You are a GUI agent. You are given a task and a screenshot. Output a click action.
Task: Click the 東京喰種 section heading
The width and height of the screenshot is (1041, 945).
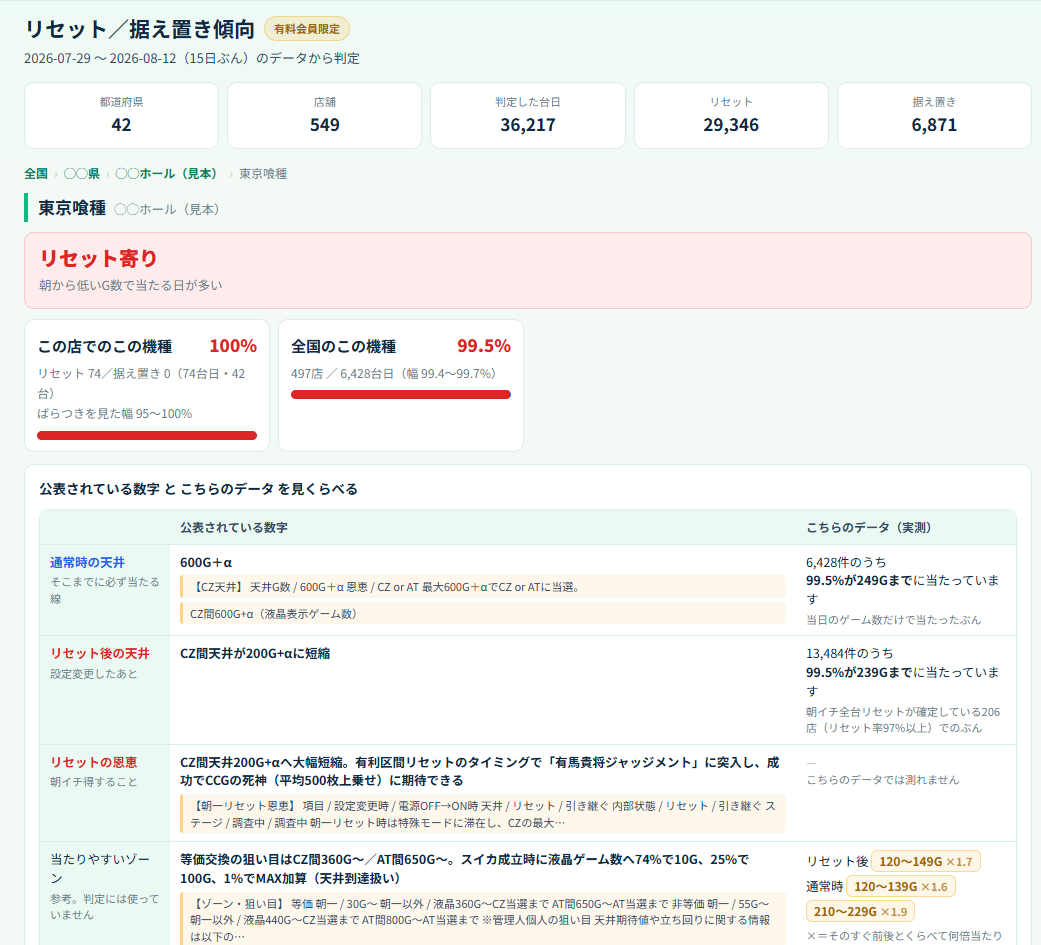click(72, 208)
